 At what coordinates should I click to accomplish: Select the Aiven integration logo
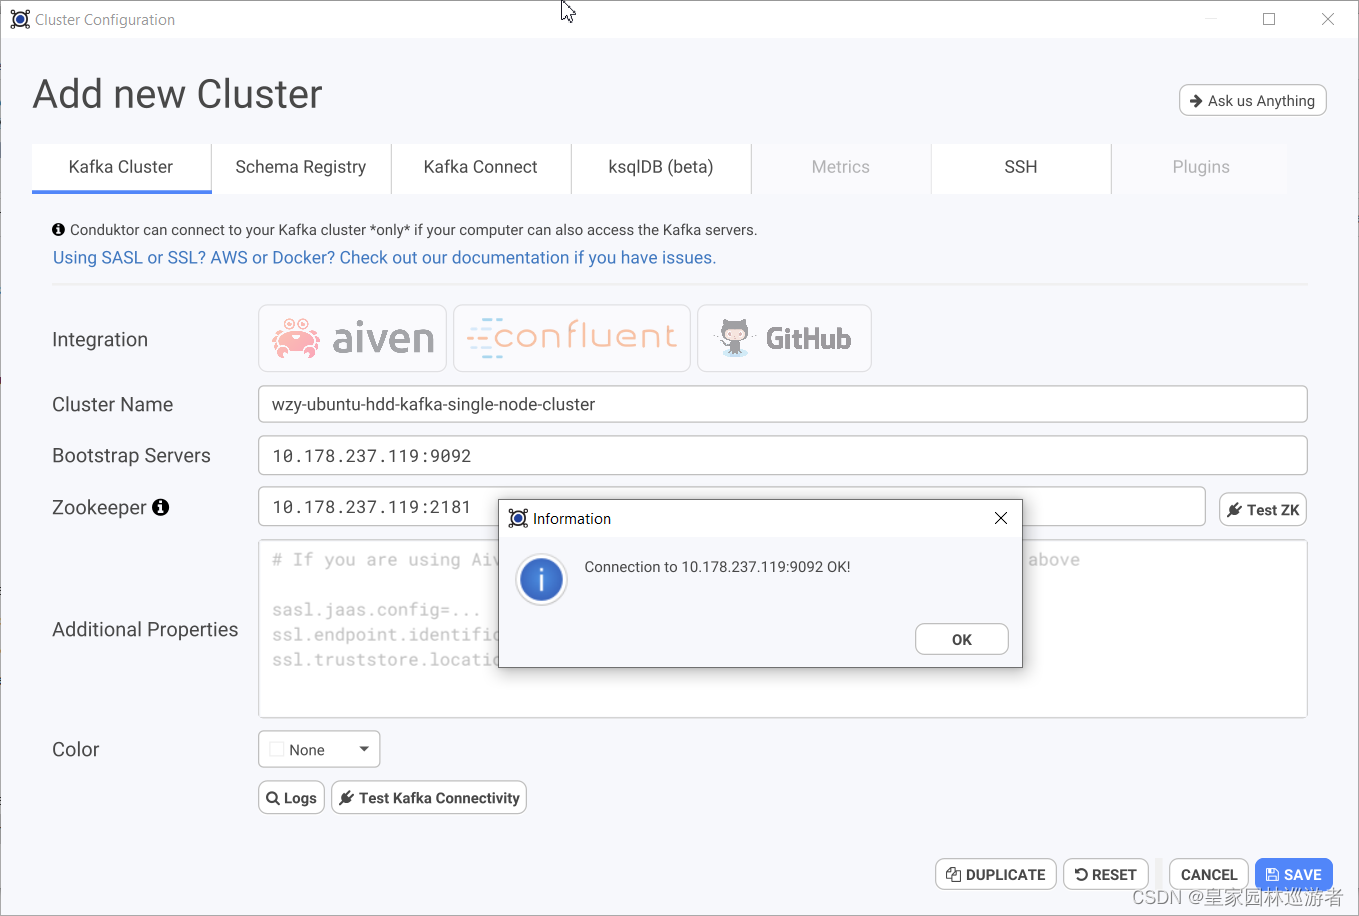coord(354,338)
